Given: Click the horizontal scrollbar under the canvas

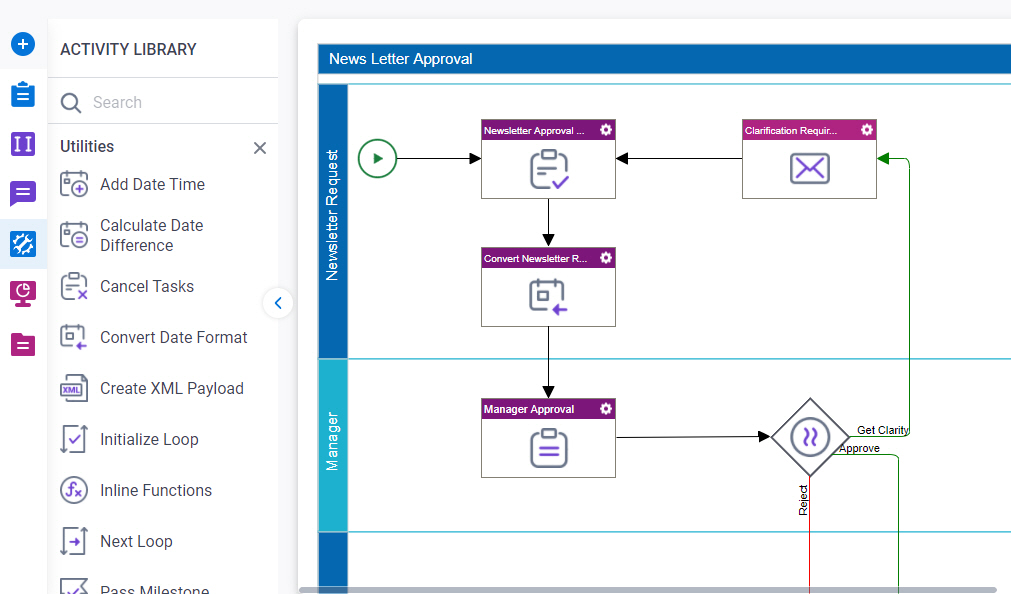Looking at the screenshot, I should pyautogui.click(x=648, y=589).
